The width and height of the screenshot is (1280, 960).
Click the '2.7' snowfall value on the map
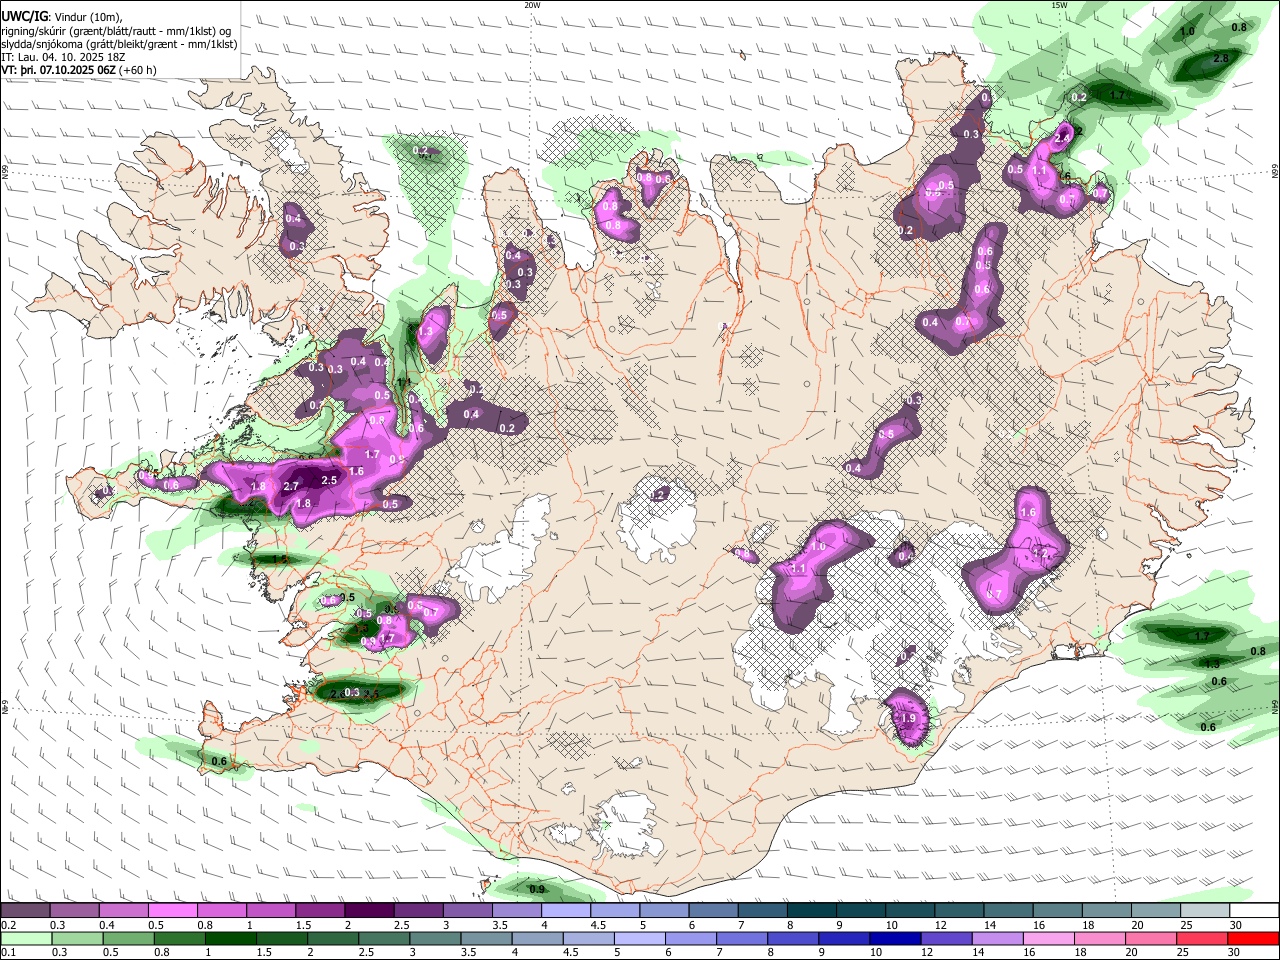[292, 487]
